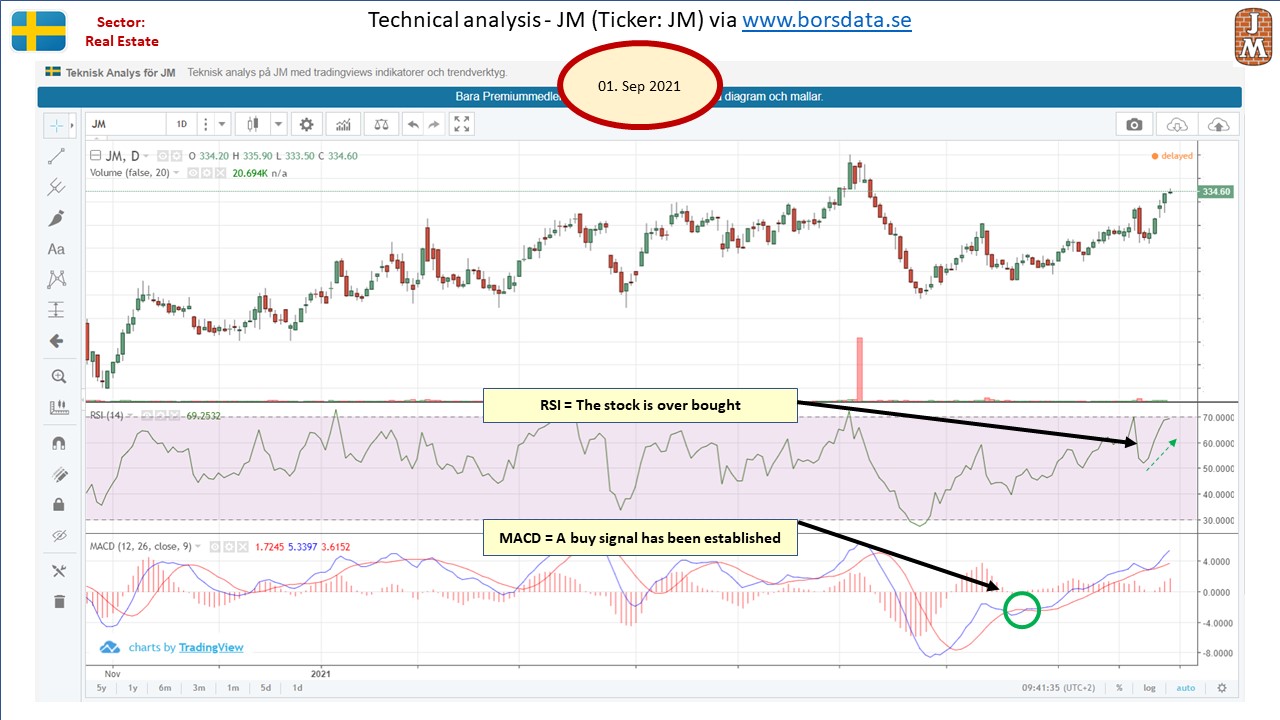Open the compare symbols scales icon
Viewport: 1280px width, 720px height.
380,124
